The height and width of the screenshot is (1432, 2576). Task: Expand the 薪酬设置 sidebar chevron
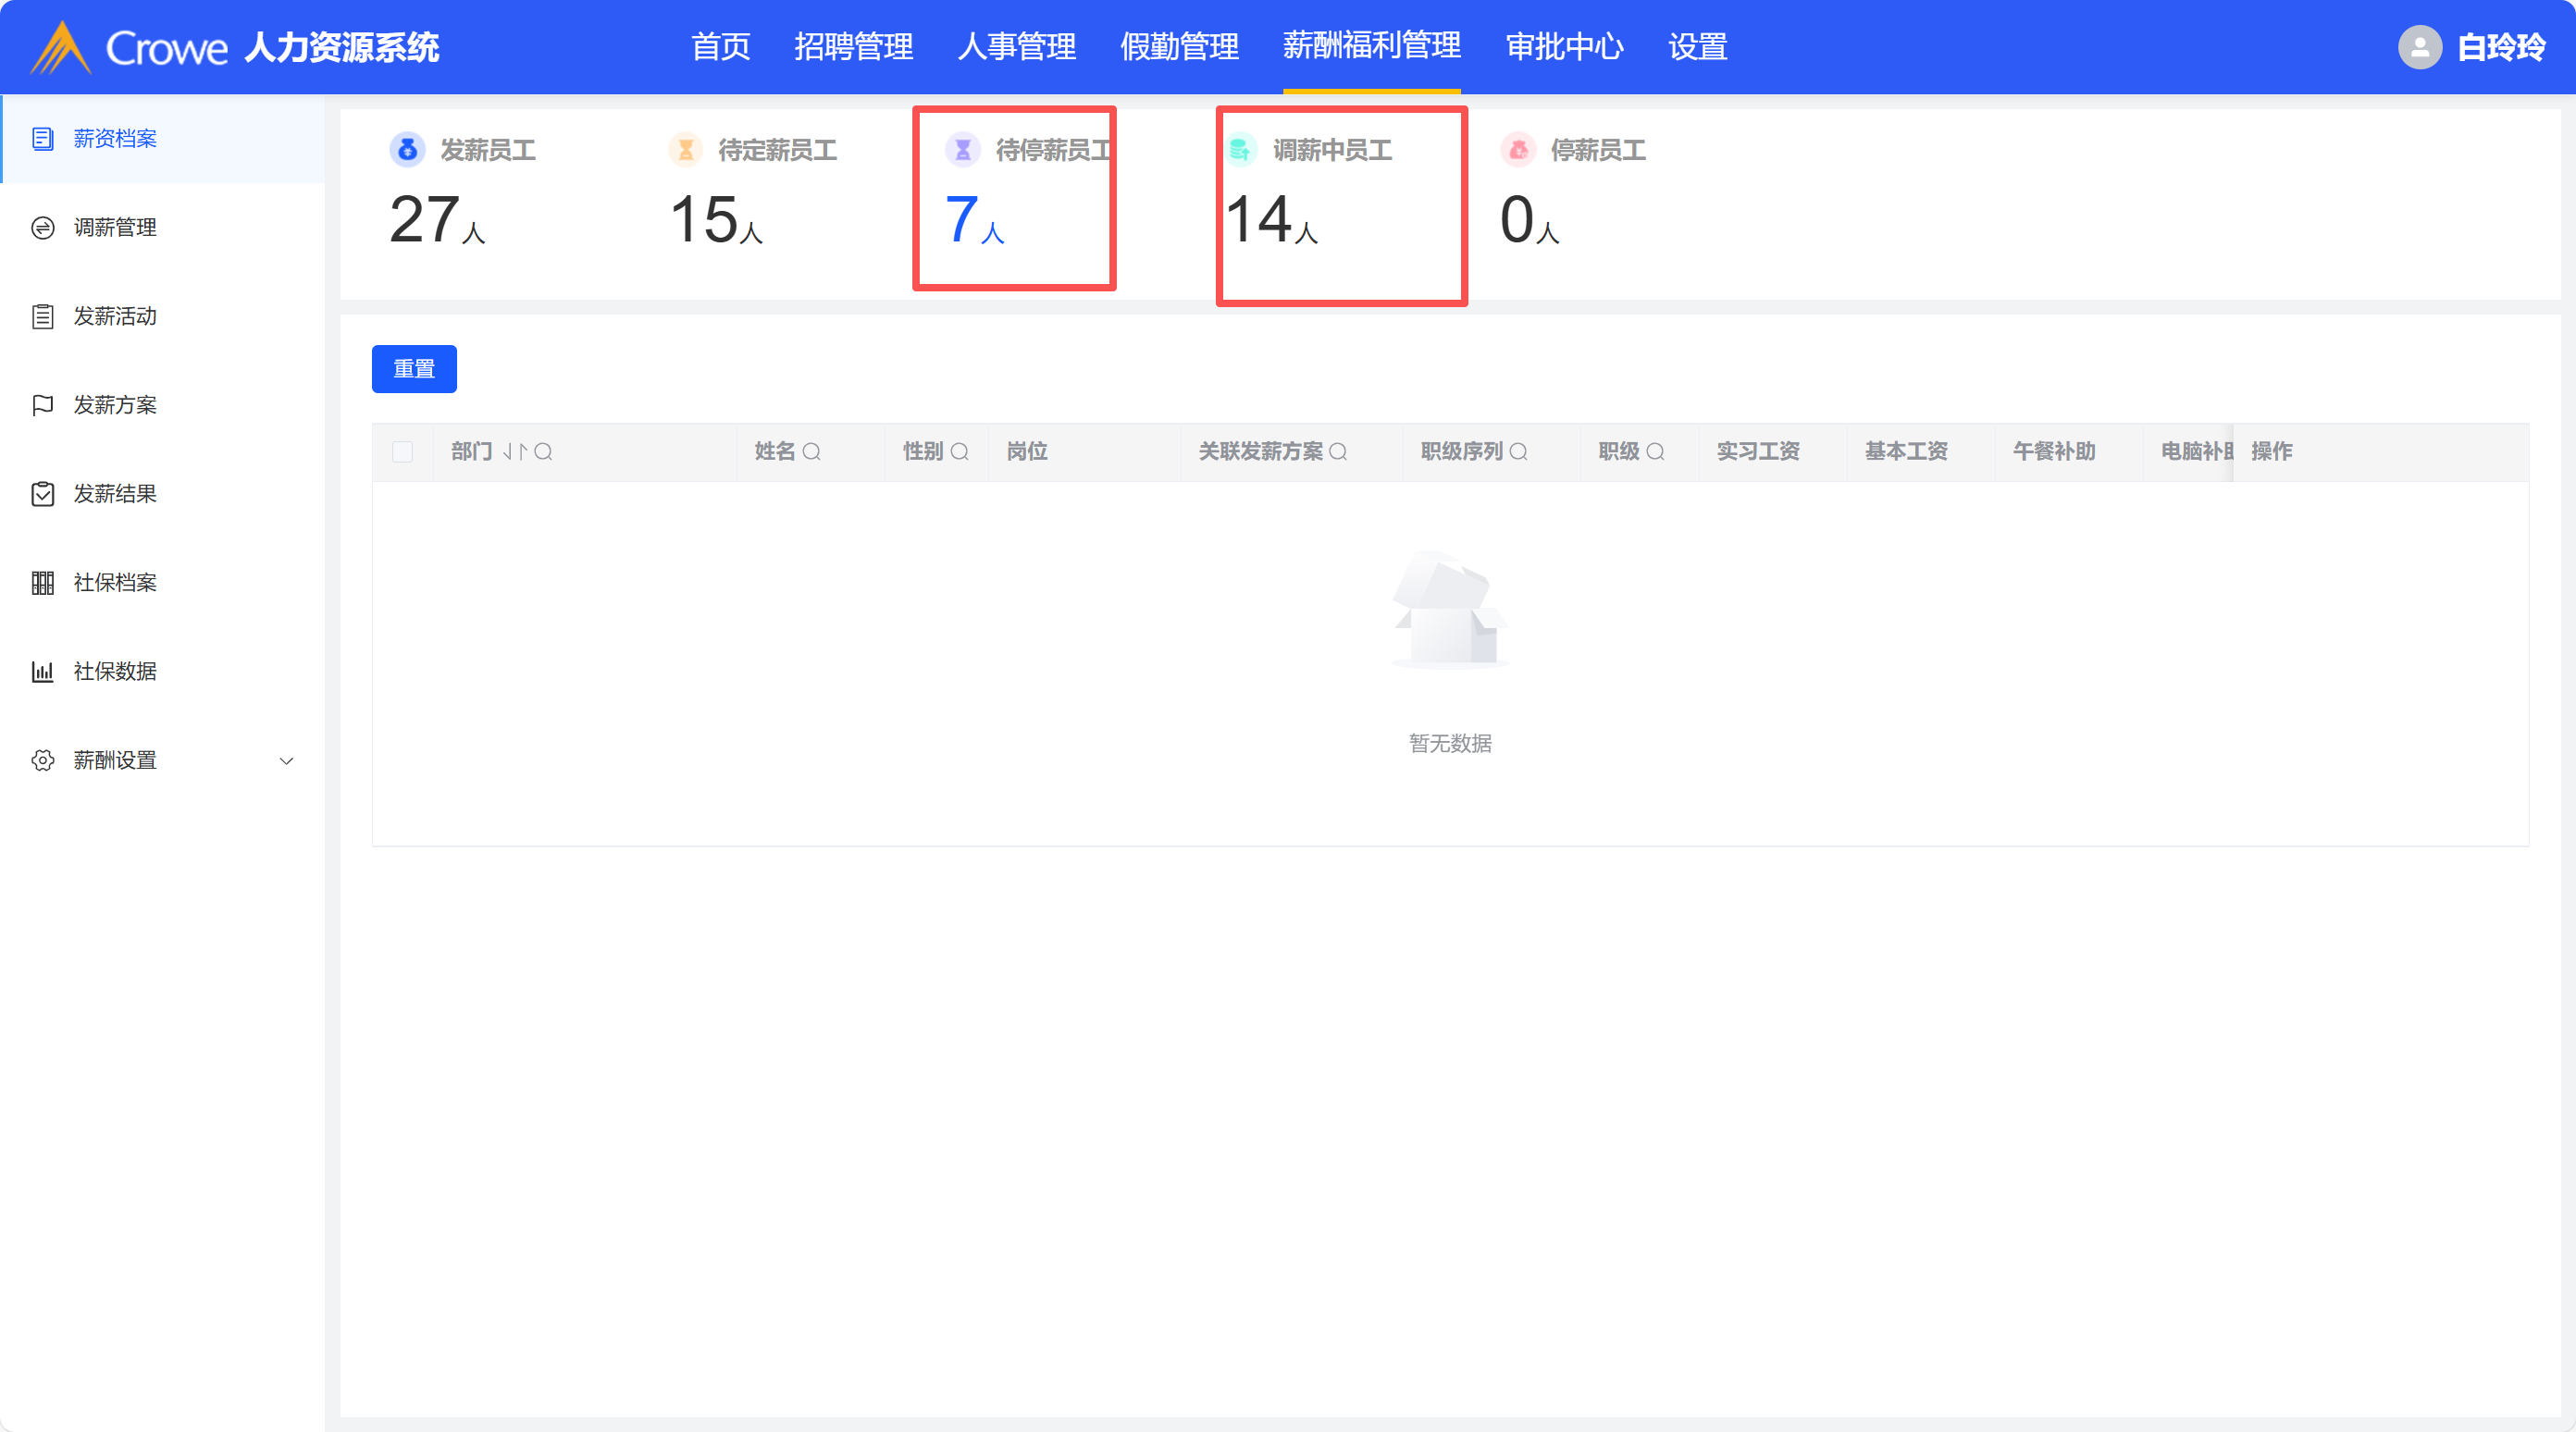(286, 761)
